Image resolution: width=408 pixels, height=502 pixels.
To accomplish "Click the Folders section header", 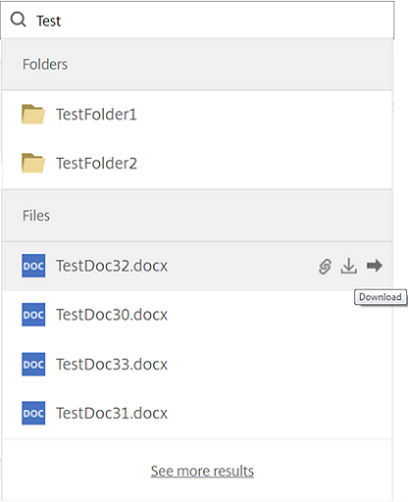I will coord(197,64).
